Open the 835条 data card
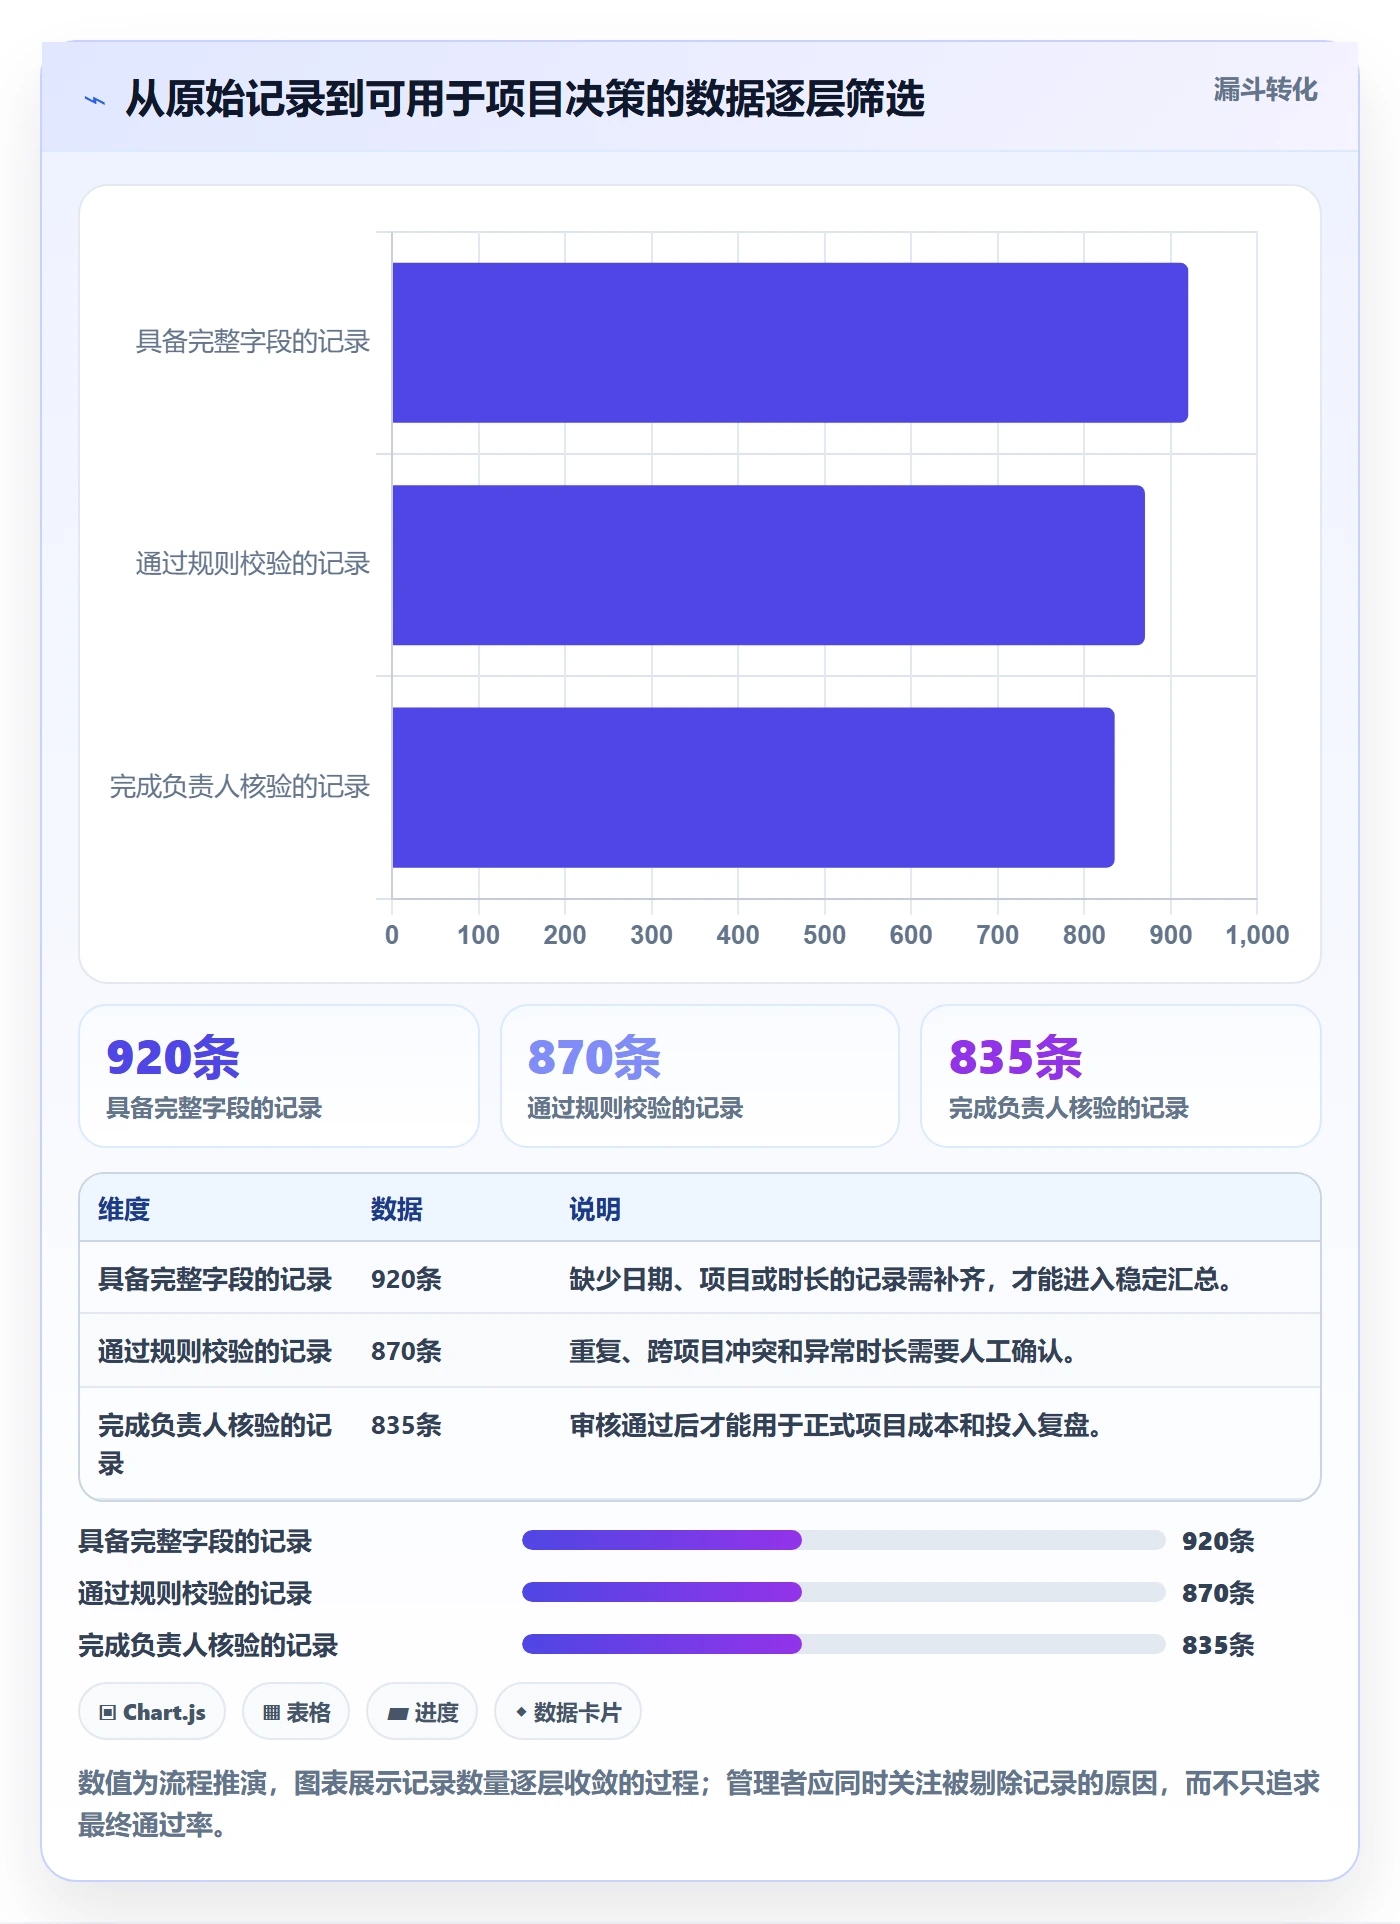Viewport: 1400px width, 1924px height. [1121, 1076]
